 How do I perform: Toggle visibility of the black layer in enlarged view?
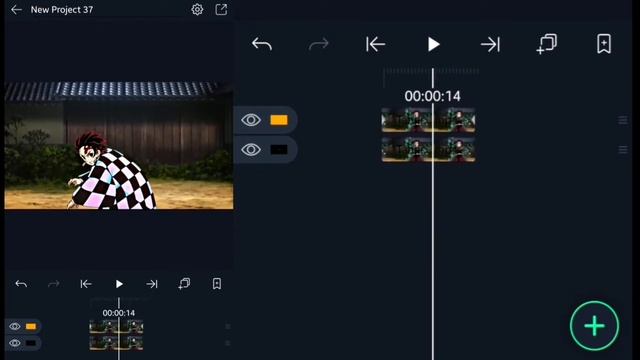(x=251, y=150)
